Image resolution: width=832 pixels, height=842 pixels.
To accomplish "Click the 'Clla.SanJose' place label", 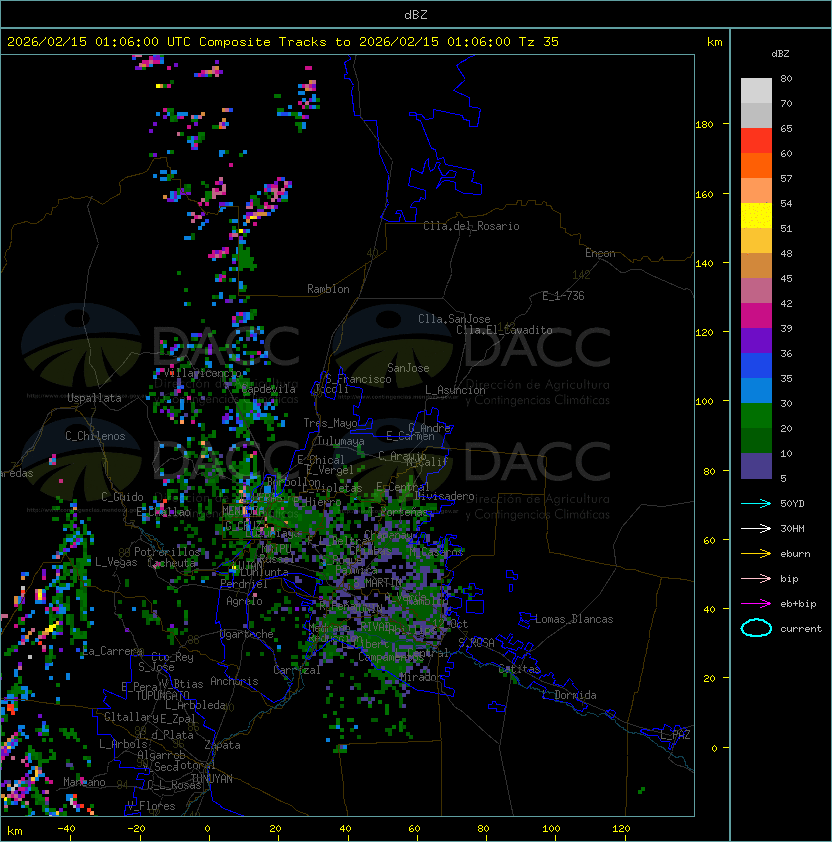I will click(454, 319).
